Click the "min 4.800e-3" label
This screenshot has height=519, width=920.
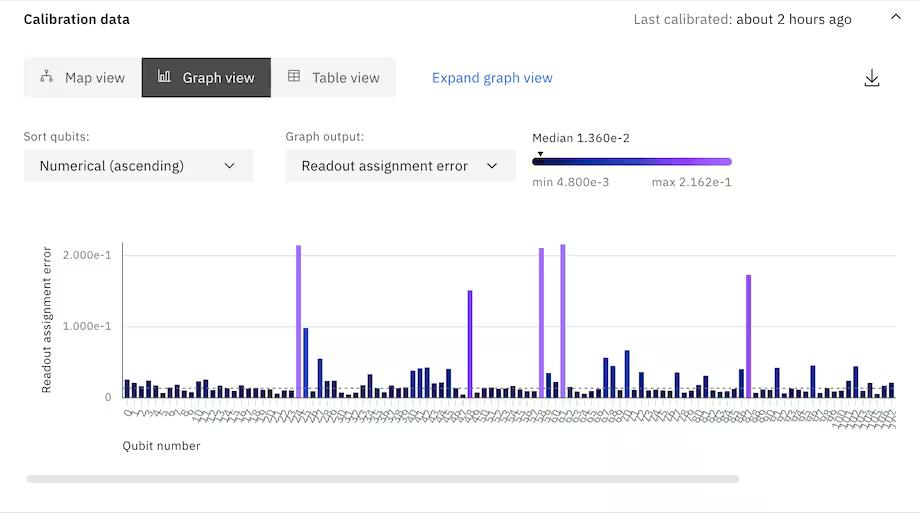pos(570,182)
